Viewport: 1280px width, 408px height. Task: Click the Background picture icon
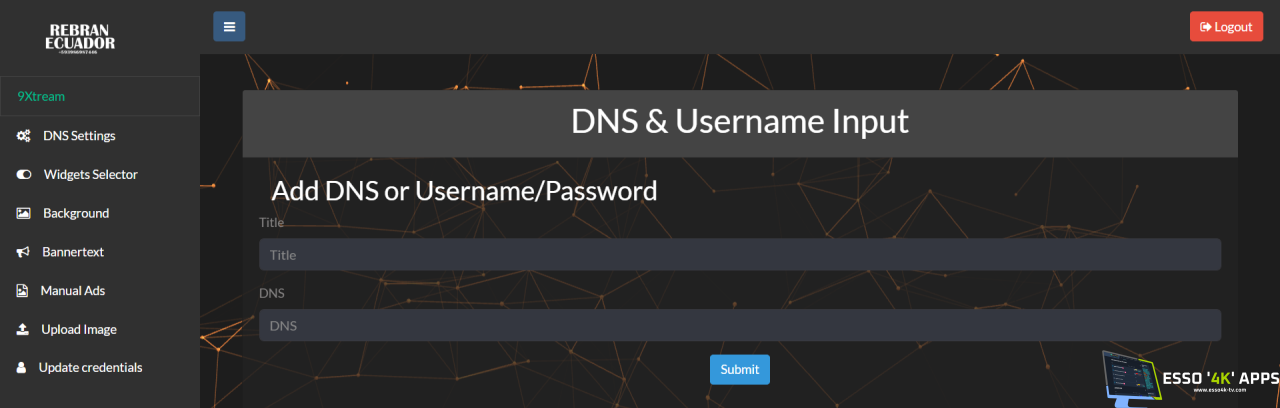23,214
